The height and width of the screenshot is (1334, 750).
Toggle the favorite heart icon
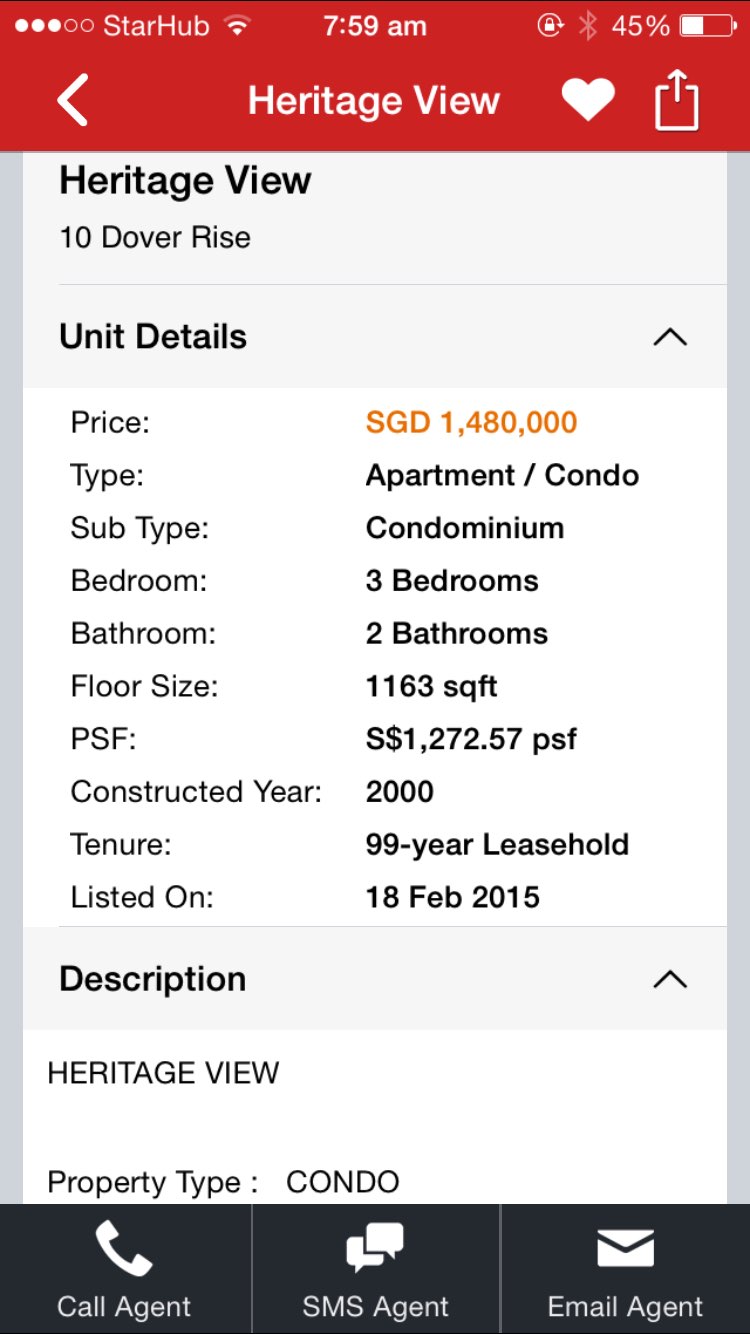[588, 100]
